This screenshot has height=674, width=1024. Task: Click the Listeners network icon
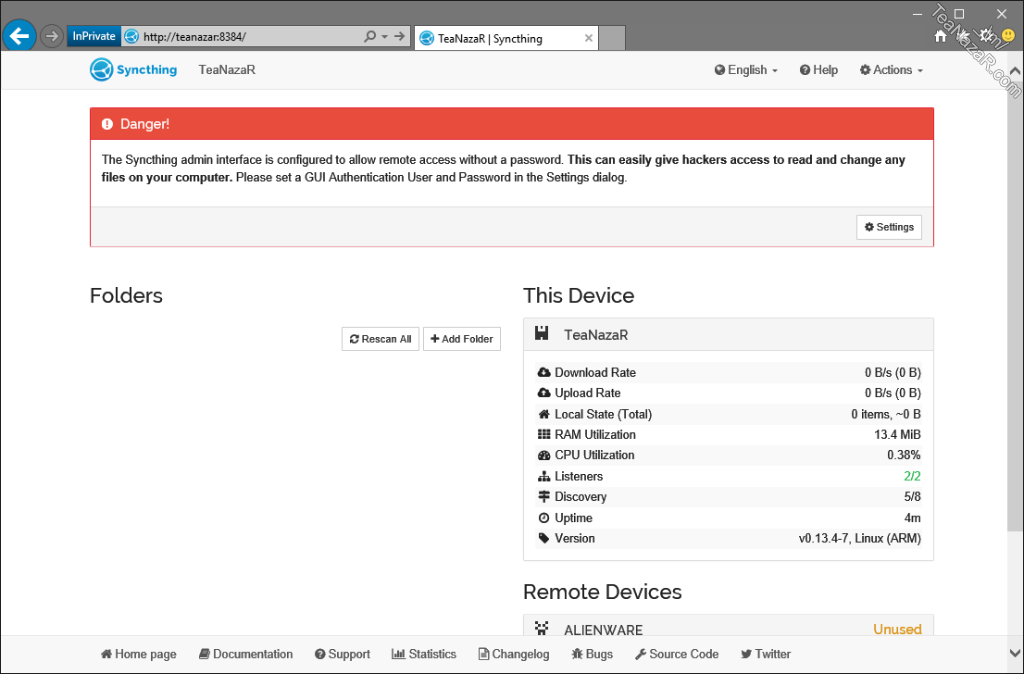coord(543,476)
